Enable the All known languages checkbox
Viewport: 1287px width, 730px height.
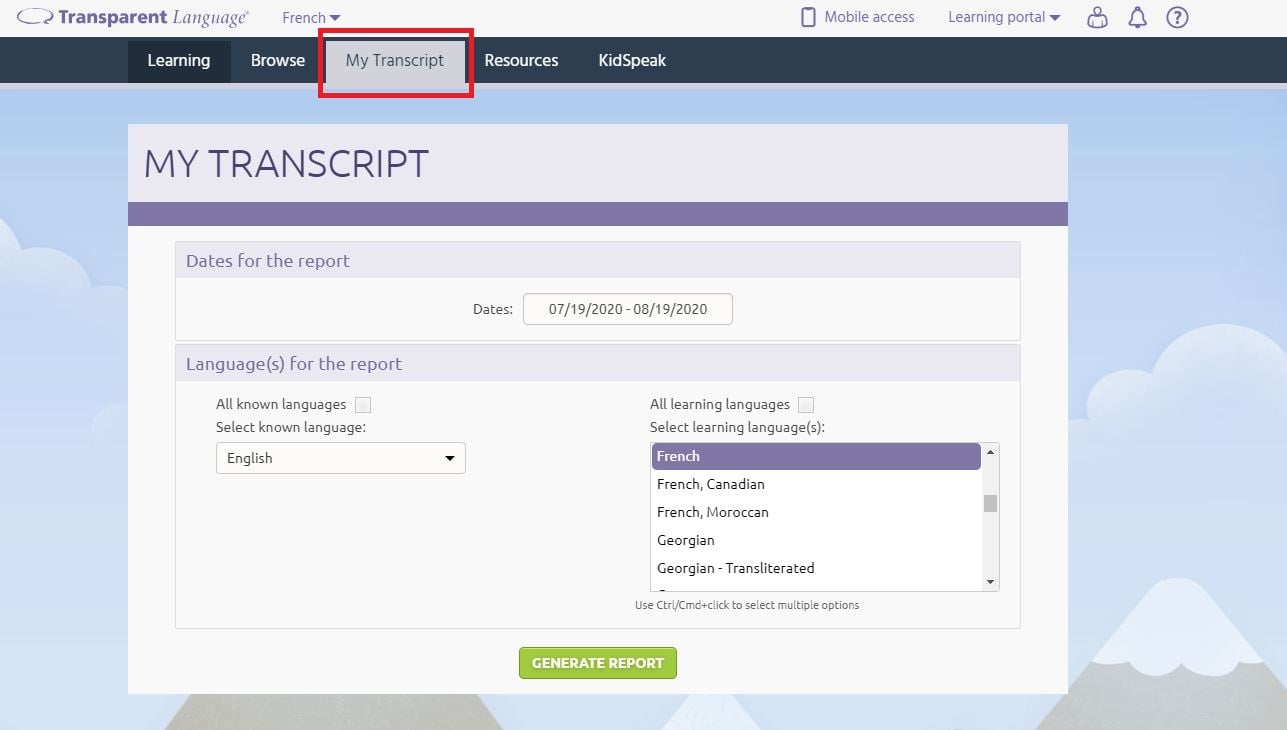(x=363, y=404)
